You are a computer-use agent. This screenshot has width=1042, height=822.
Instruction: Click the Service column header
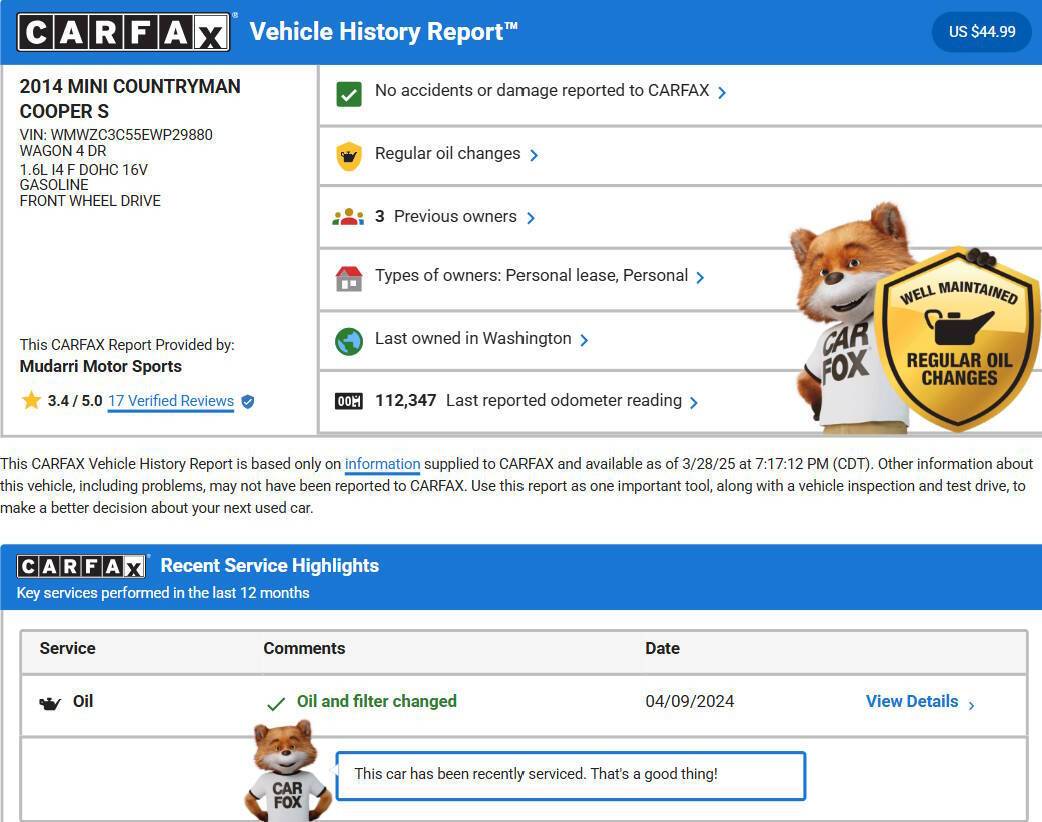(x=67, y=648)
